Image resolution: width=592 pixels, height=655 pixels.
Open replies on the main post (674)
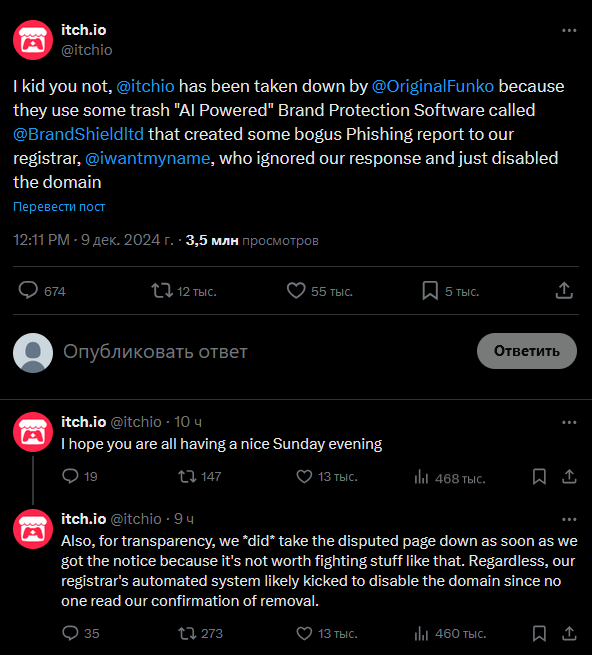pos(28,291)
